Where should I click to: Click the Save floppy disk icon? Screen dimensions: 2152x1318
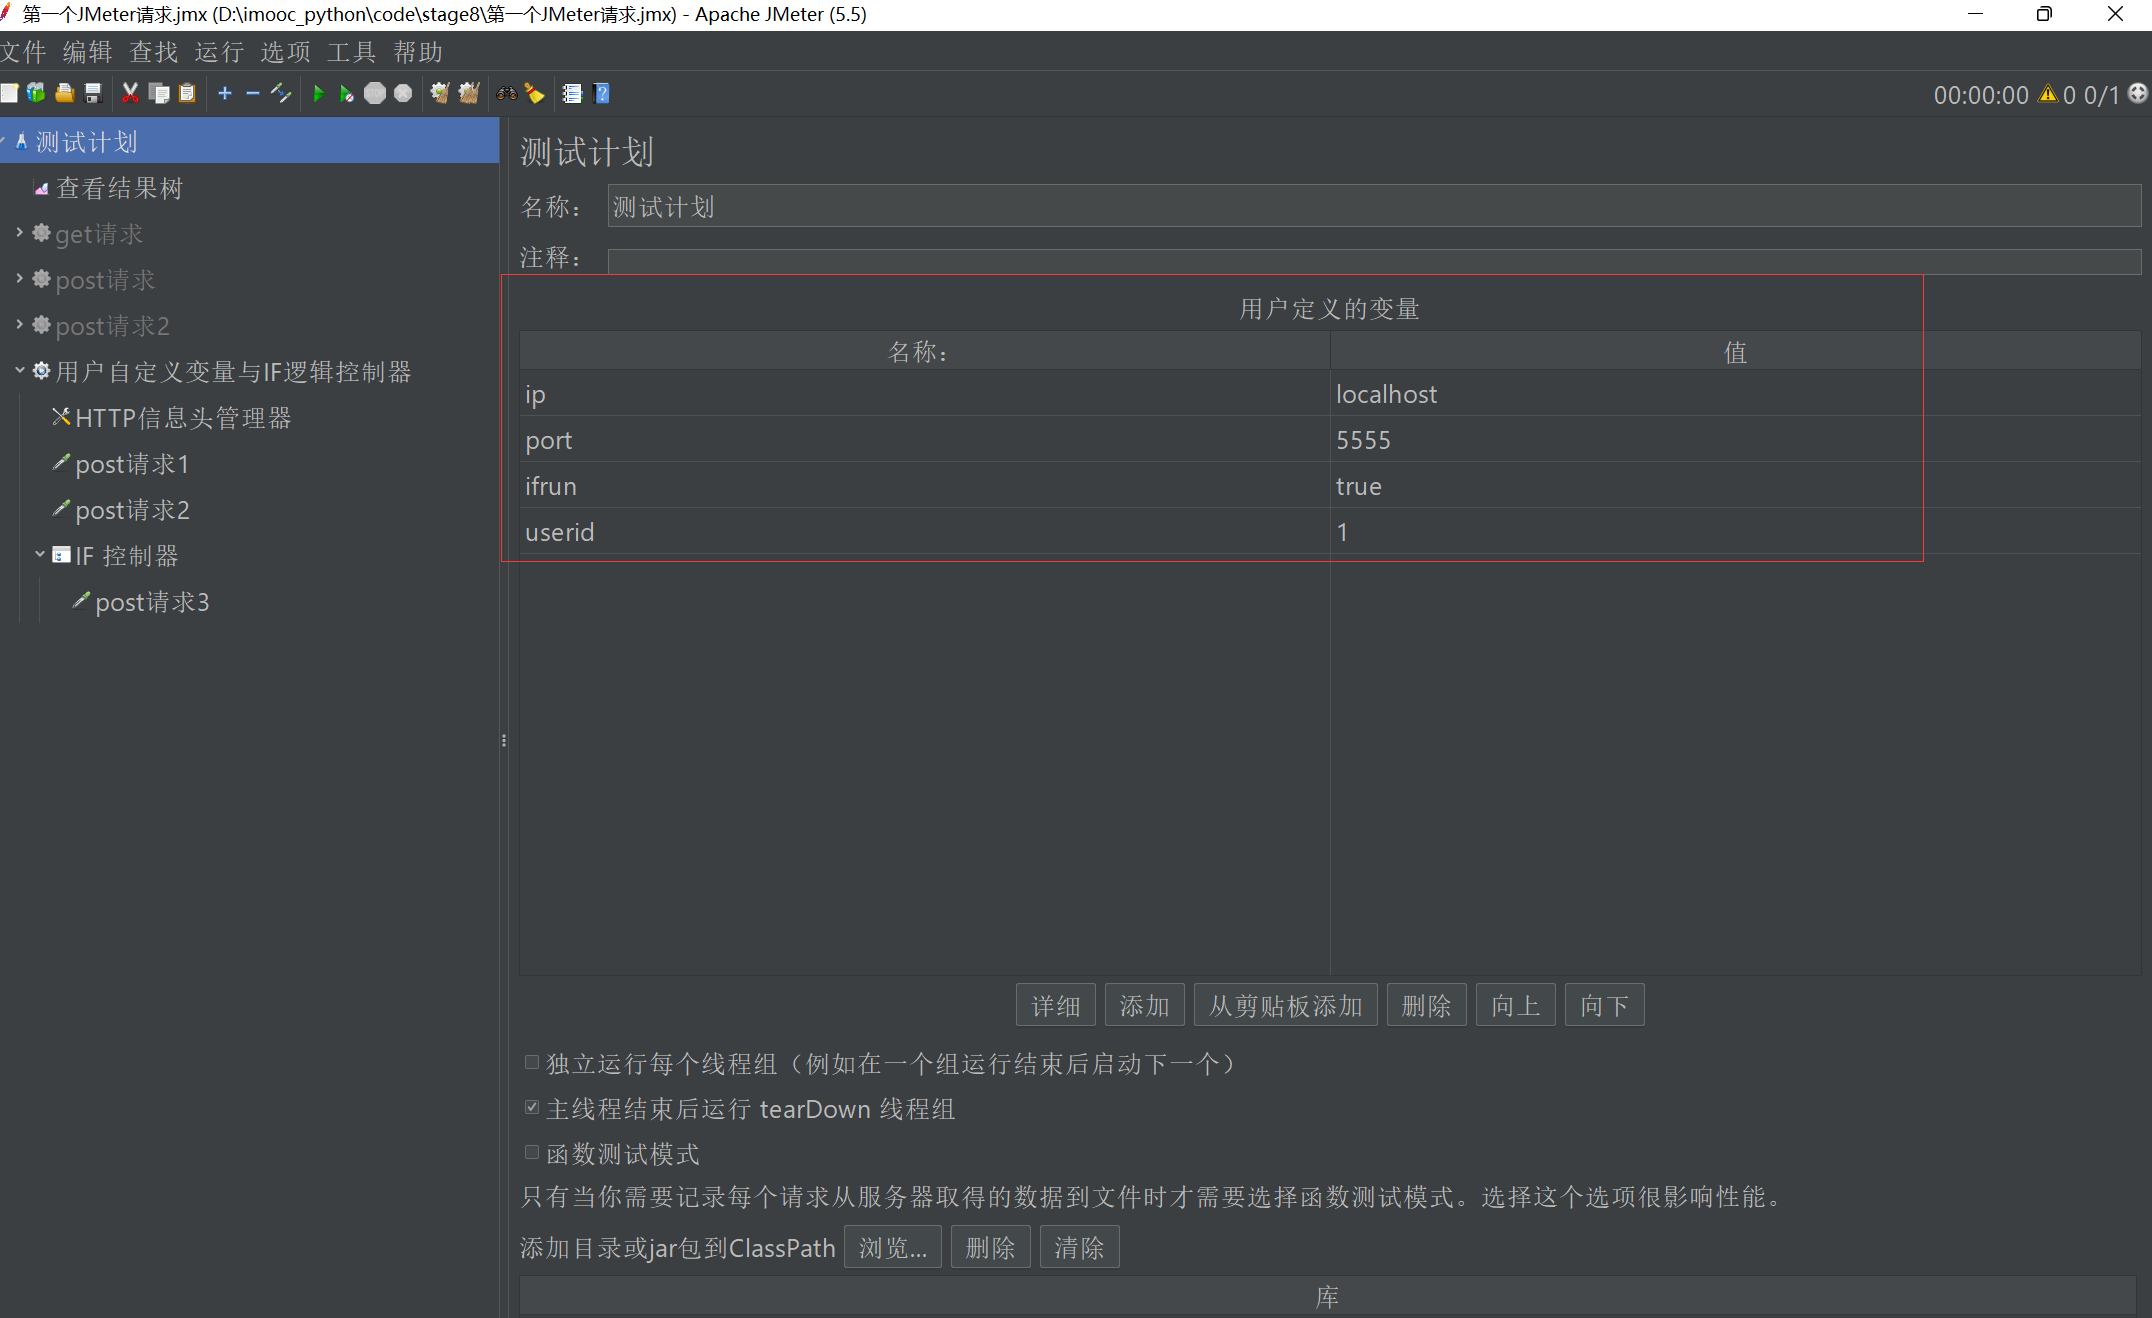coord(93,94)
